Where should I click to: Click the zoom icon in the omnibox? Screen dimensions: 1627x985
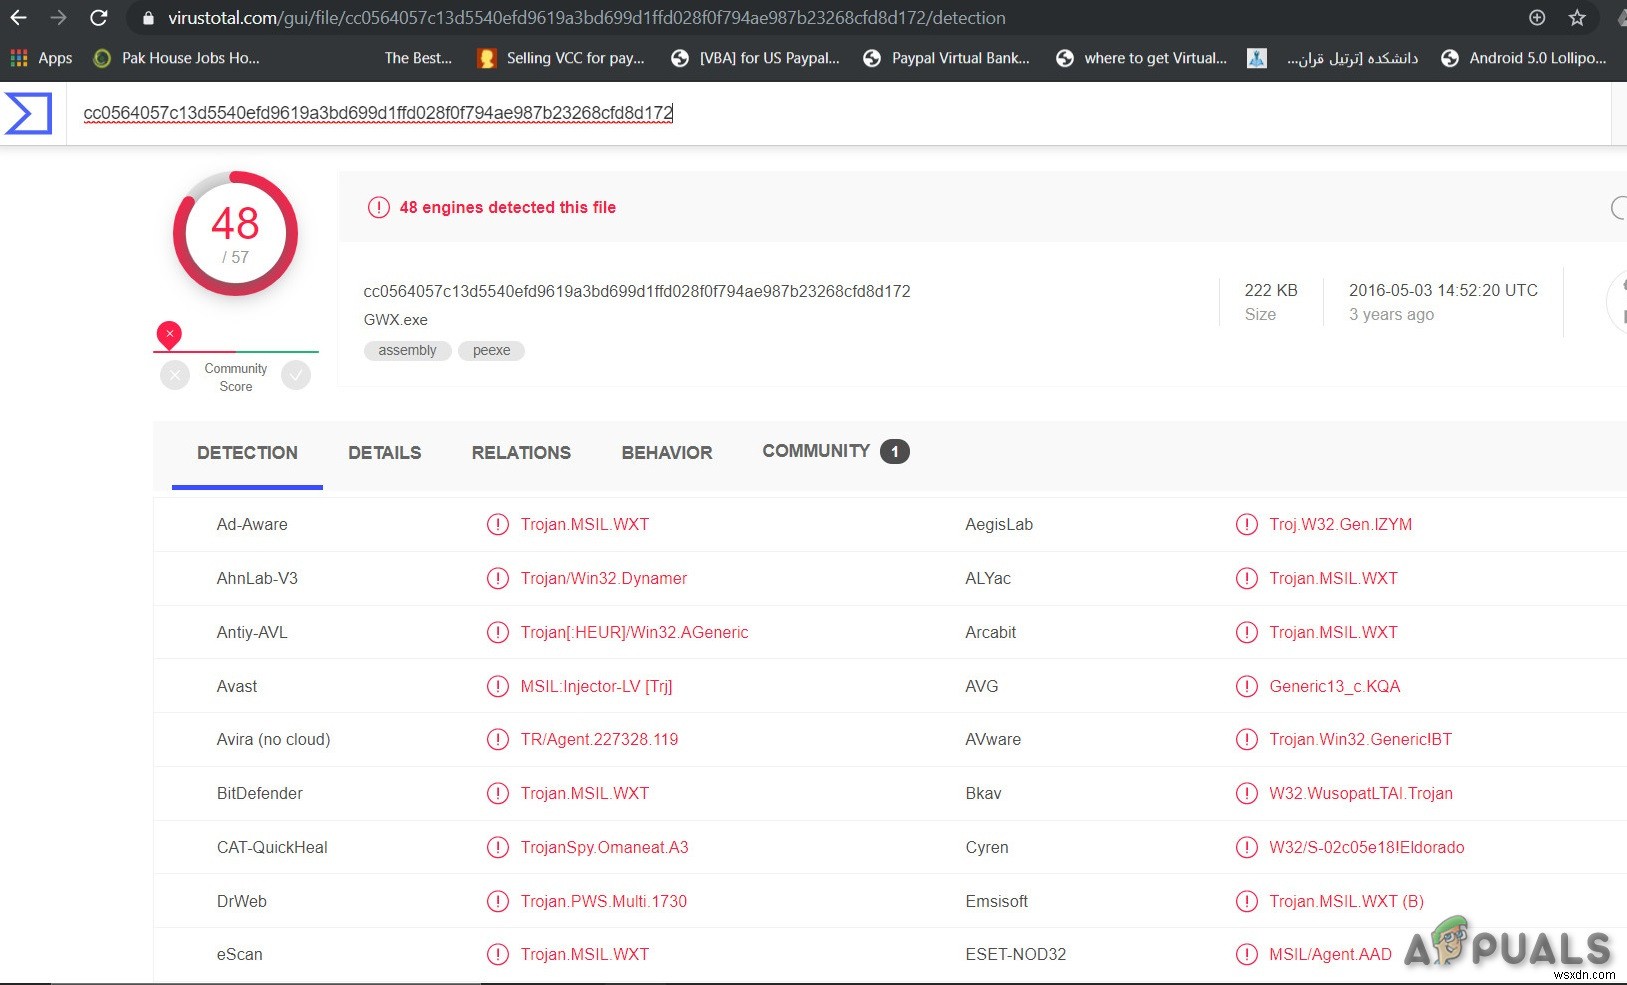[x=1537, y=17]
